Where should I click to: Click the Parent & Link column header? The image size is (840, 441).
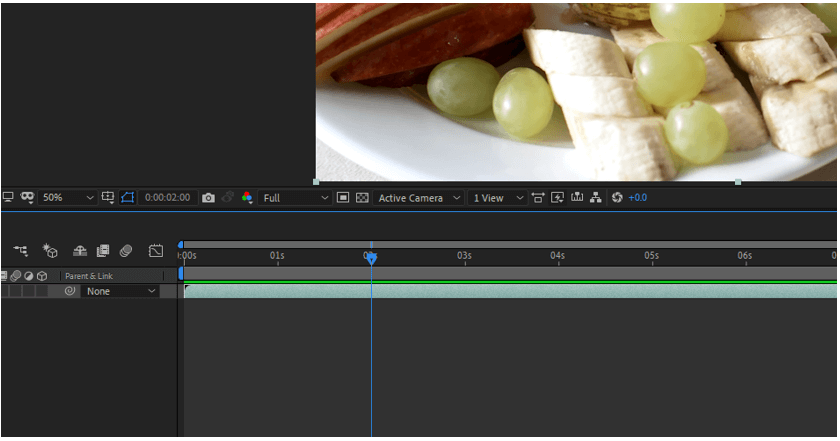tap(89, 276)
